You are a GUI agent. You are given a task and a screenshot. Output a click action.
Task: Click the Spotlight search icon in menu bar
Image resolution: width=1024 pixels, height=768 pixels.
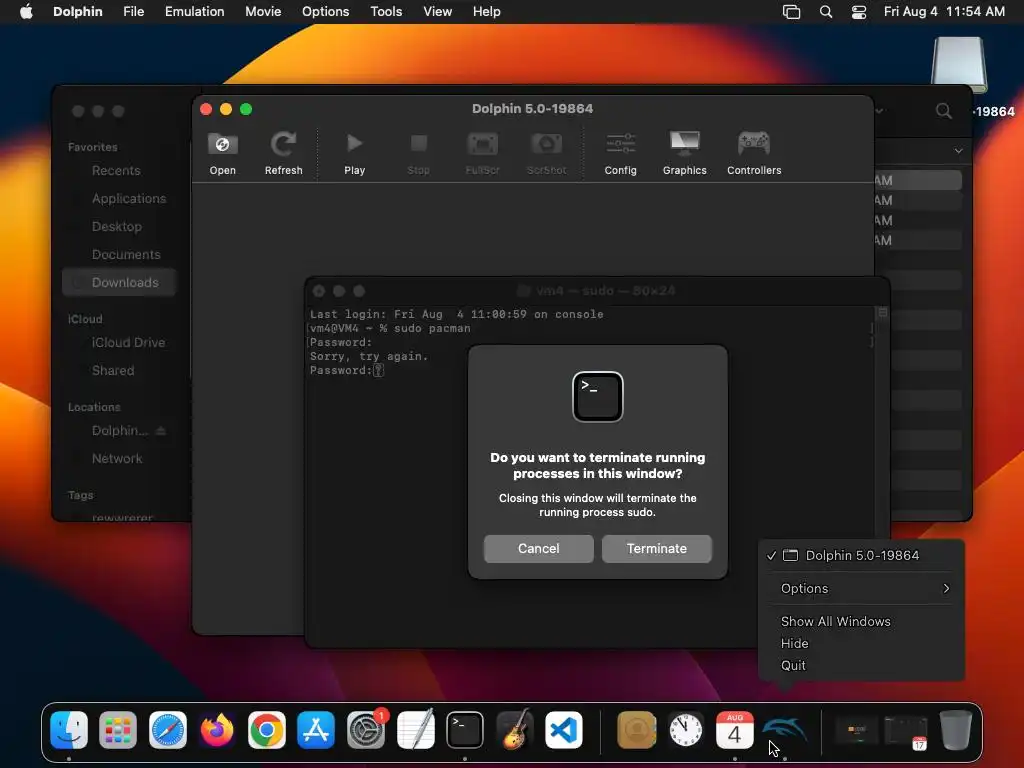825,12
